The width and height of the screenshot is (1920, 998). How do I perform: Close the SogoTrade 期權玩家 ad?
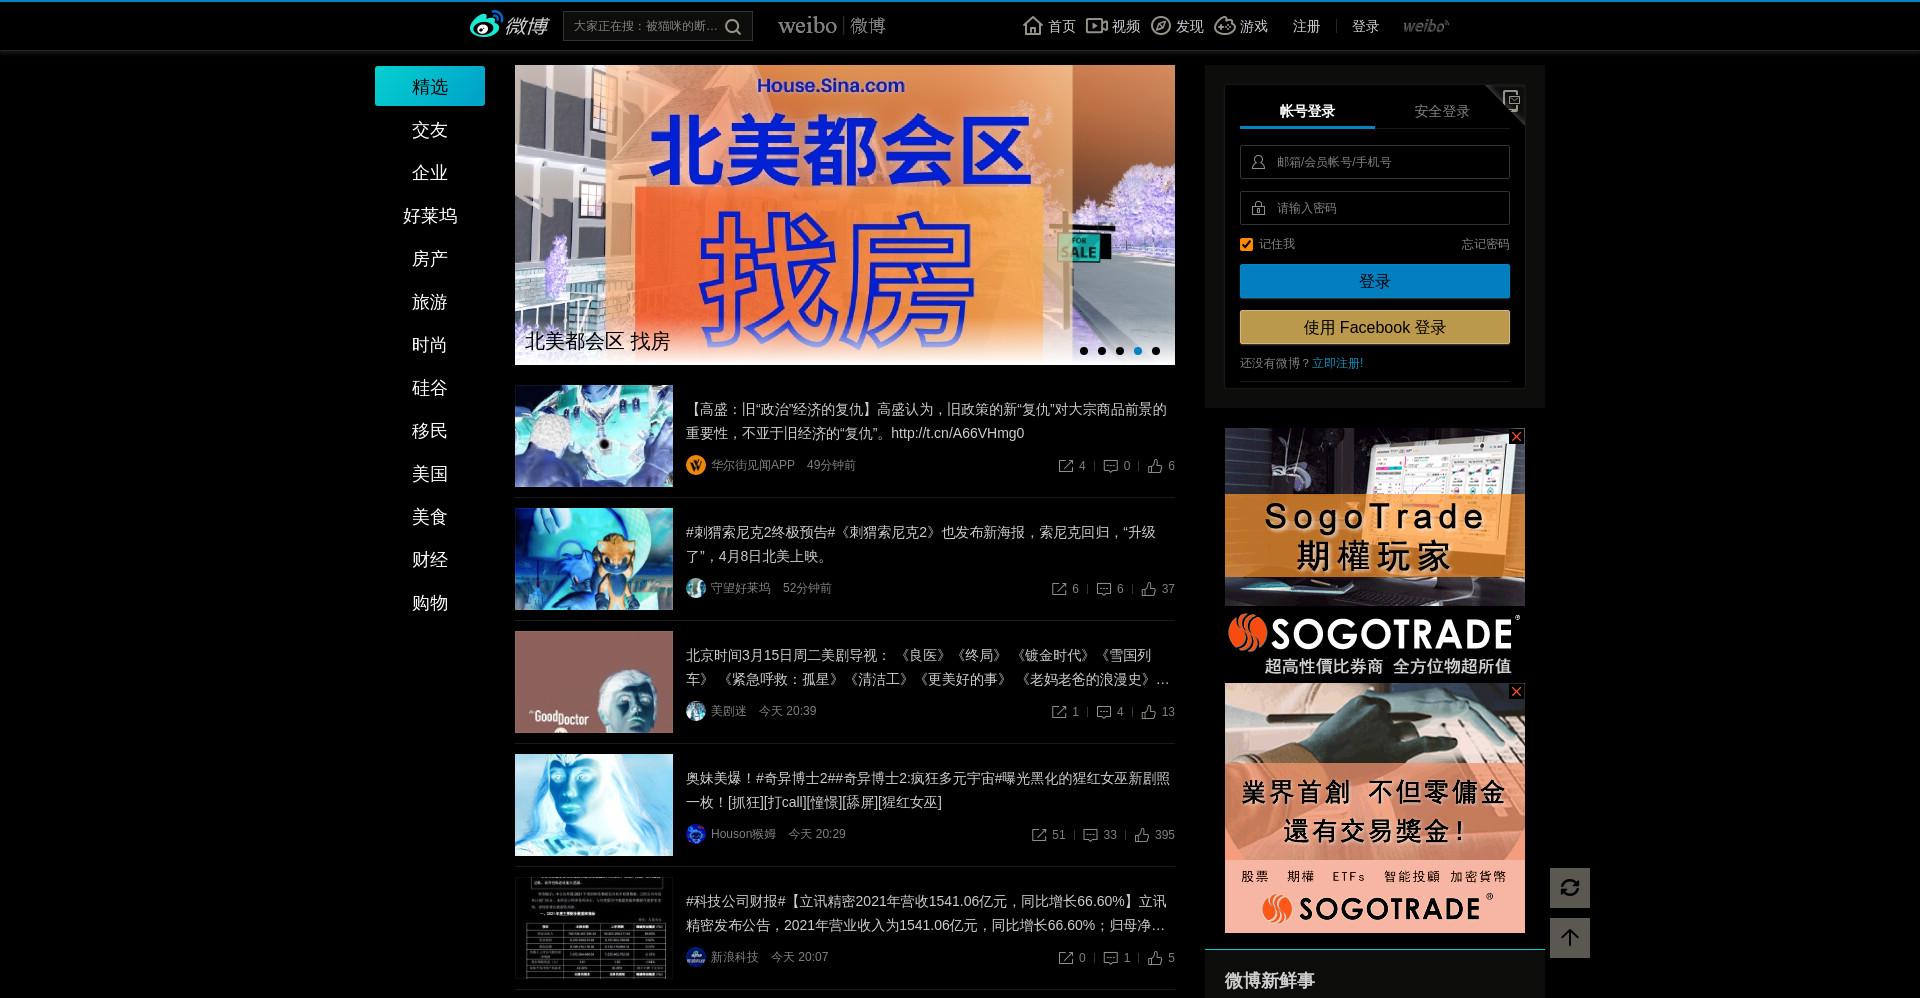pyautogui.click(x=1516, y=437)
